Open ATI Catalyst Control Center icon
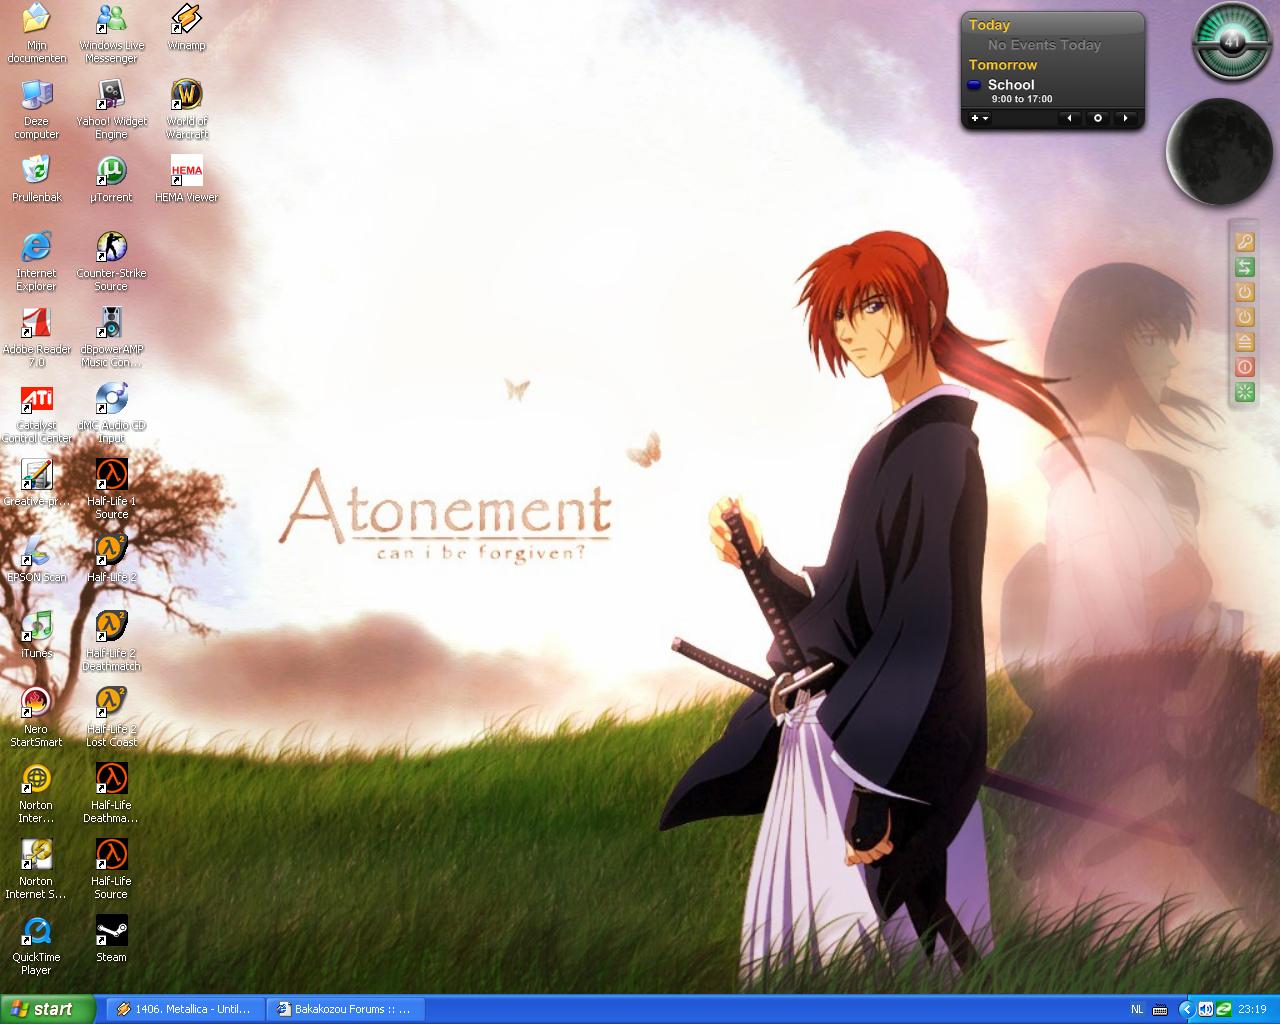Image resolution: width=1280 pixels, height=1024 pixels. (x=36, y=414)
